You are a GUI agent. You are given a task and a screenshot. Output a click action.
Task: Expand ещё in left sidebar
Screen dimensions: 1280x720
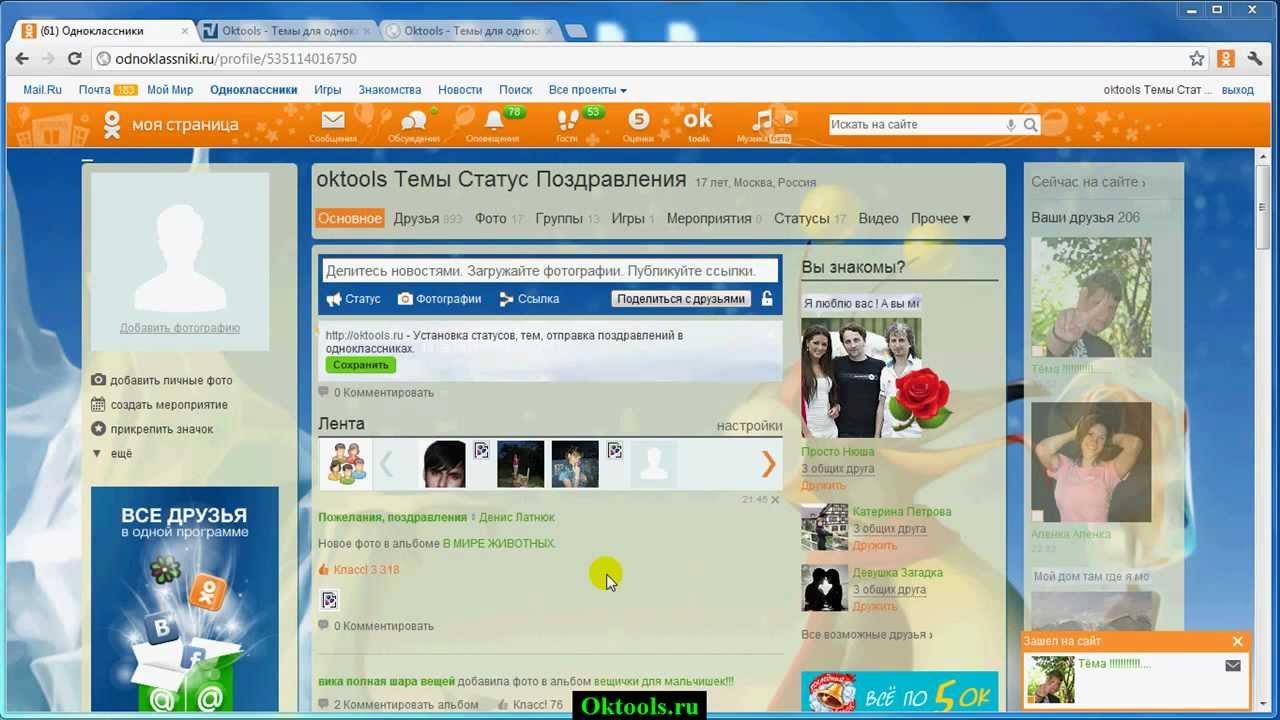112,453
